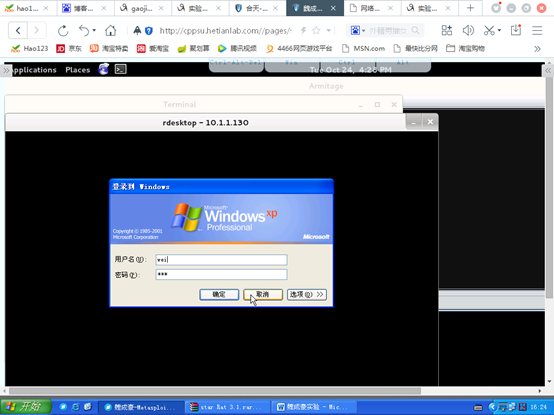Viewport: 554px width, 415px height.
Task: Open the Applications menu in Kali panel
Action: pyautogui.click(x=34, y=70)
